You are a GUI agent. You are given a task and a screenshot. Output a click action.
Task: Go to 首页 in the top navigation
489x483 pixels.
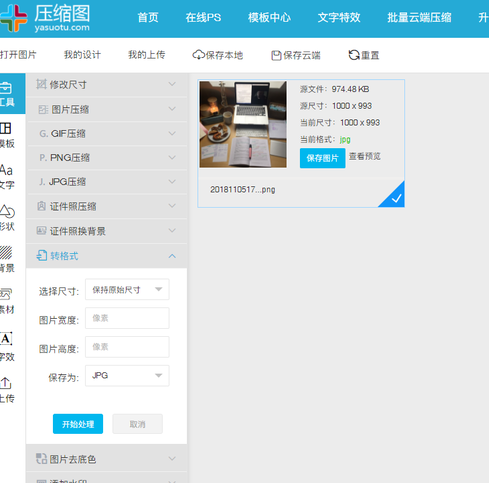pyautogui.click(x=148, y=17)
